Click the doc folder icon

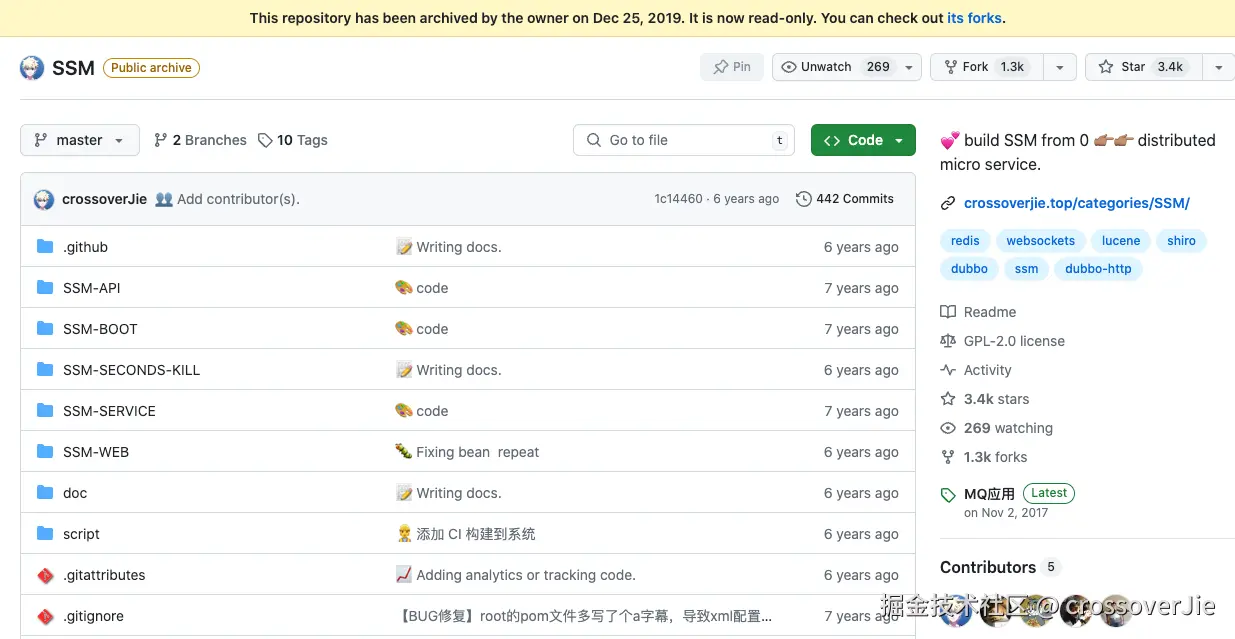click(x=45, y=493)
